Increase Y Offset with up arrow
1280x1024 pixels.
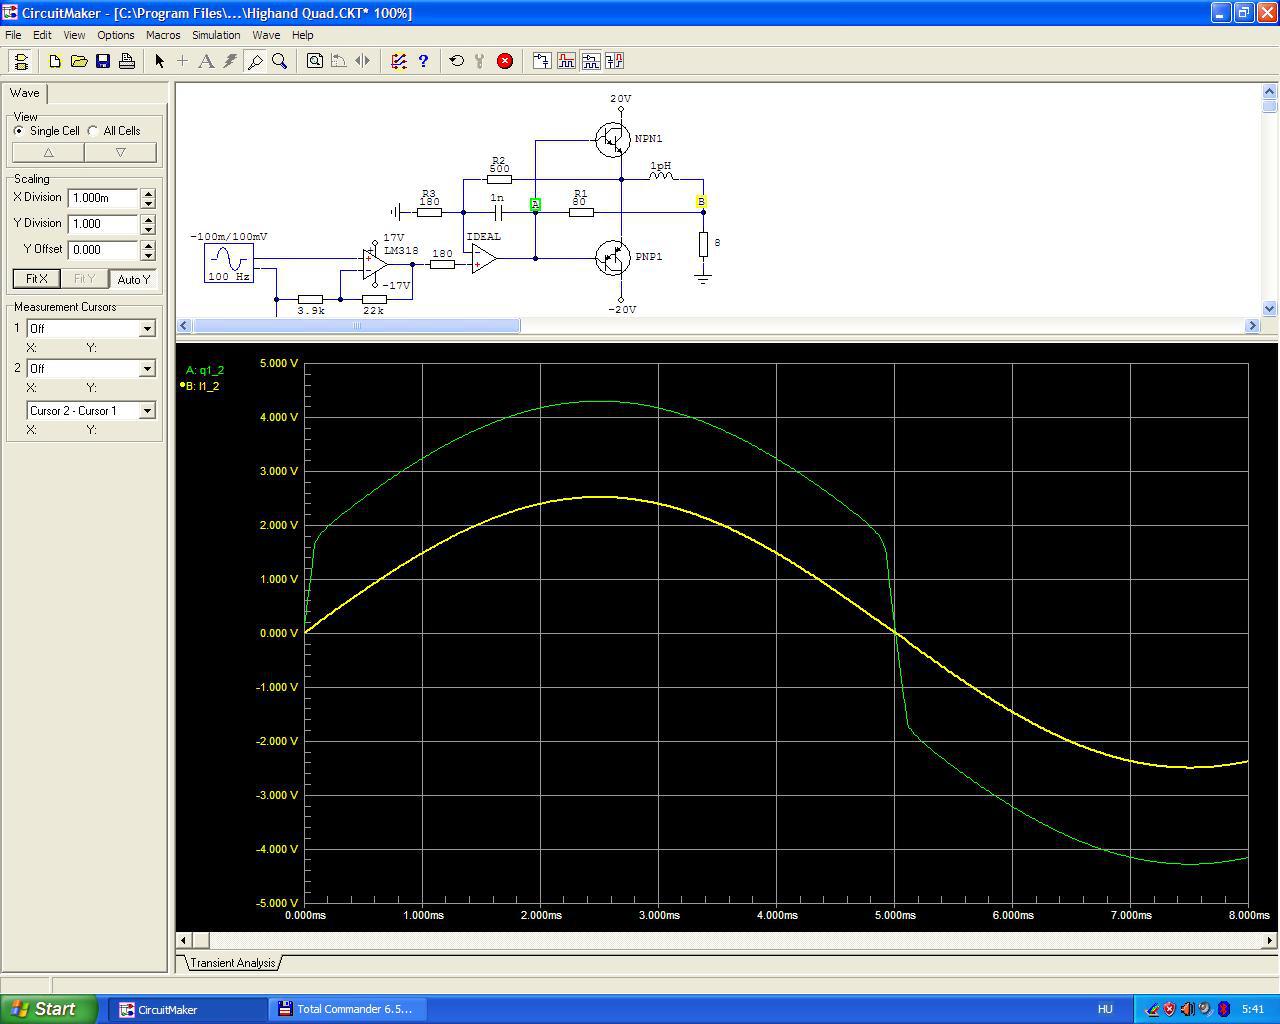pos(148,246)
